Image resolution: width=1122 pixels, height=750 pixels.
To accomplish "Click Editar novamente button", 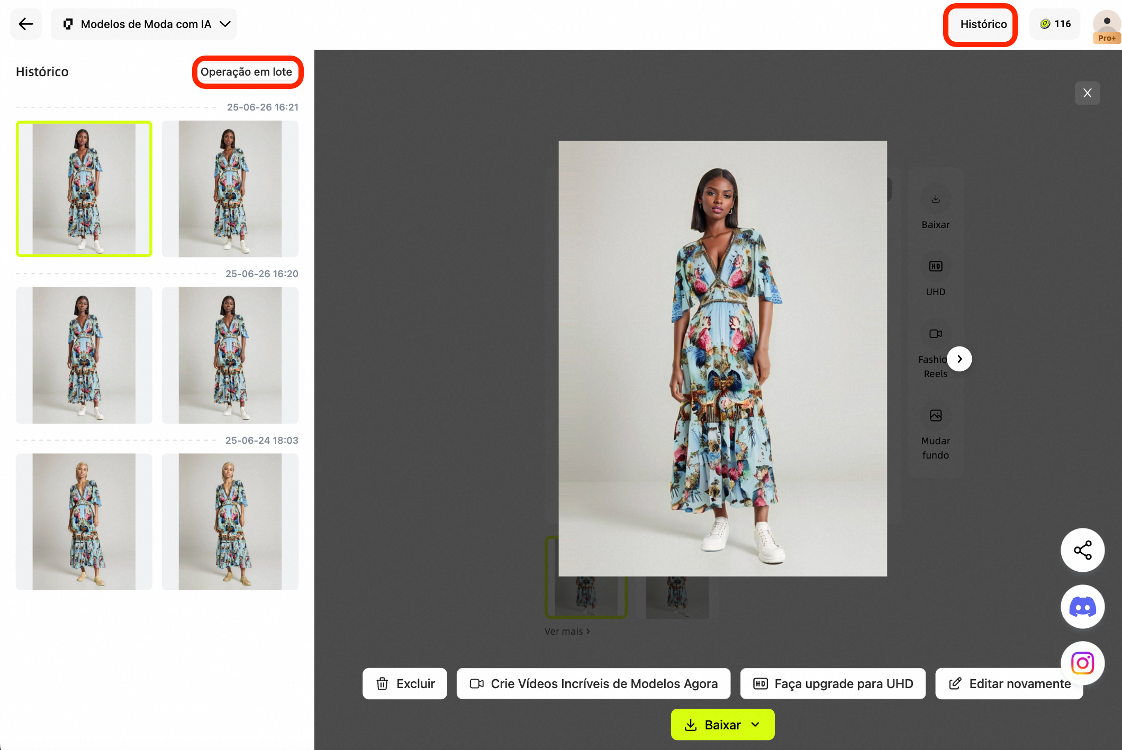I will click(1009, 684).
